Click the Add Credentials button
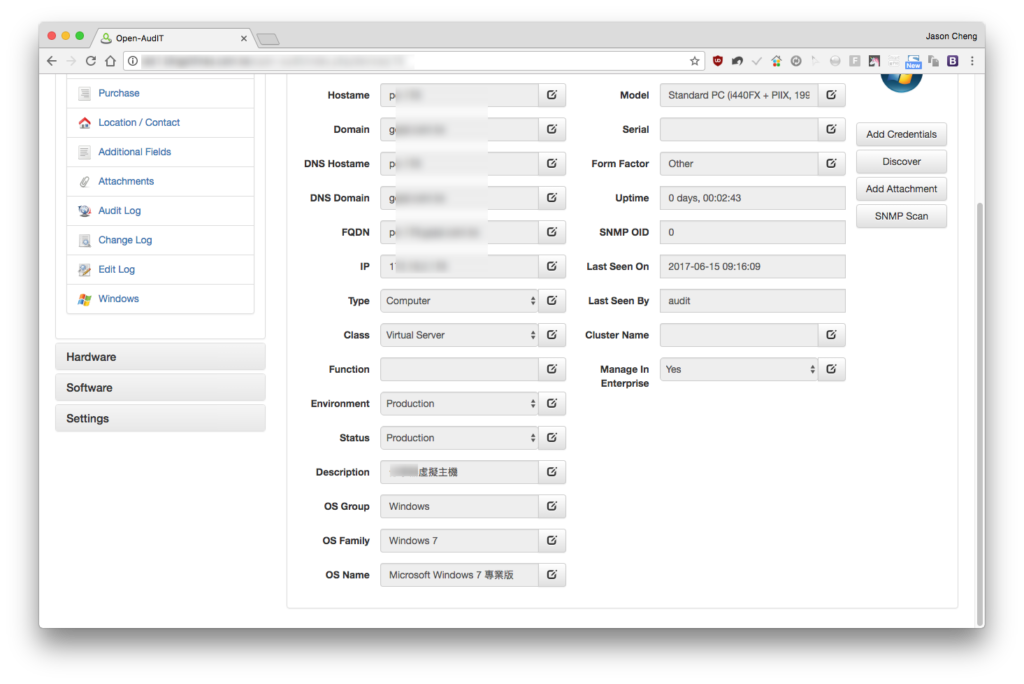The width and height of the screenshot is (1024, 684). tap(901, 135)
